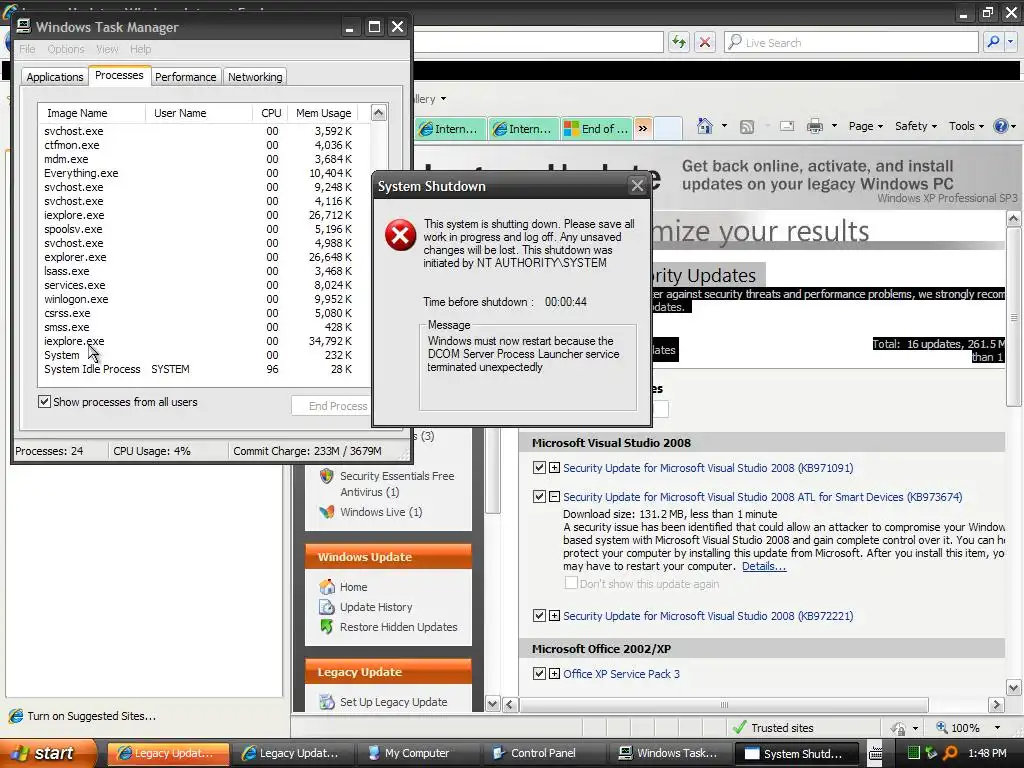
Task: Toggle Show processes from all users checkbox
Action: 44,402
